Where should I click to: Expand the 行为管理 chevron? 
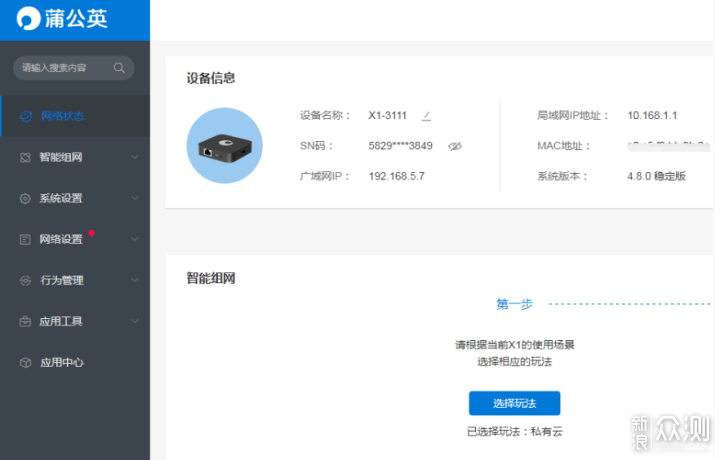(135, 280)
